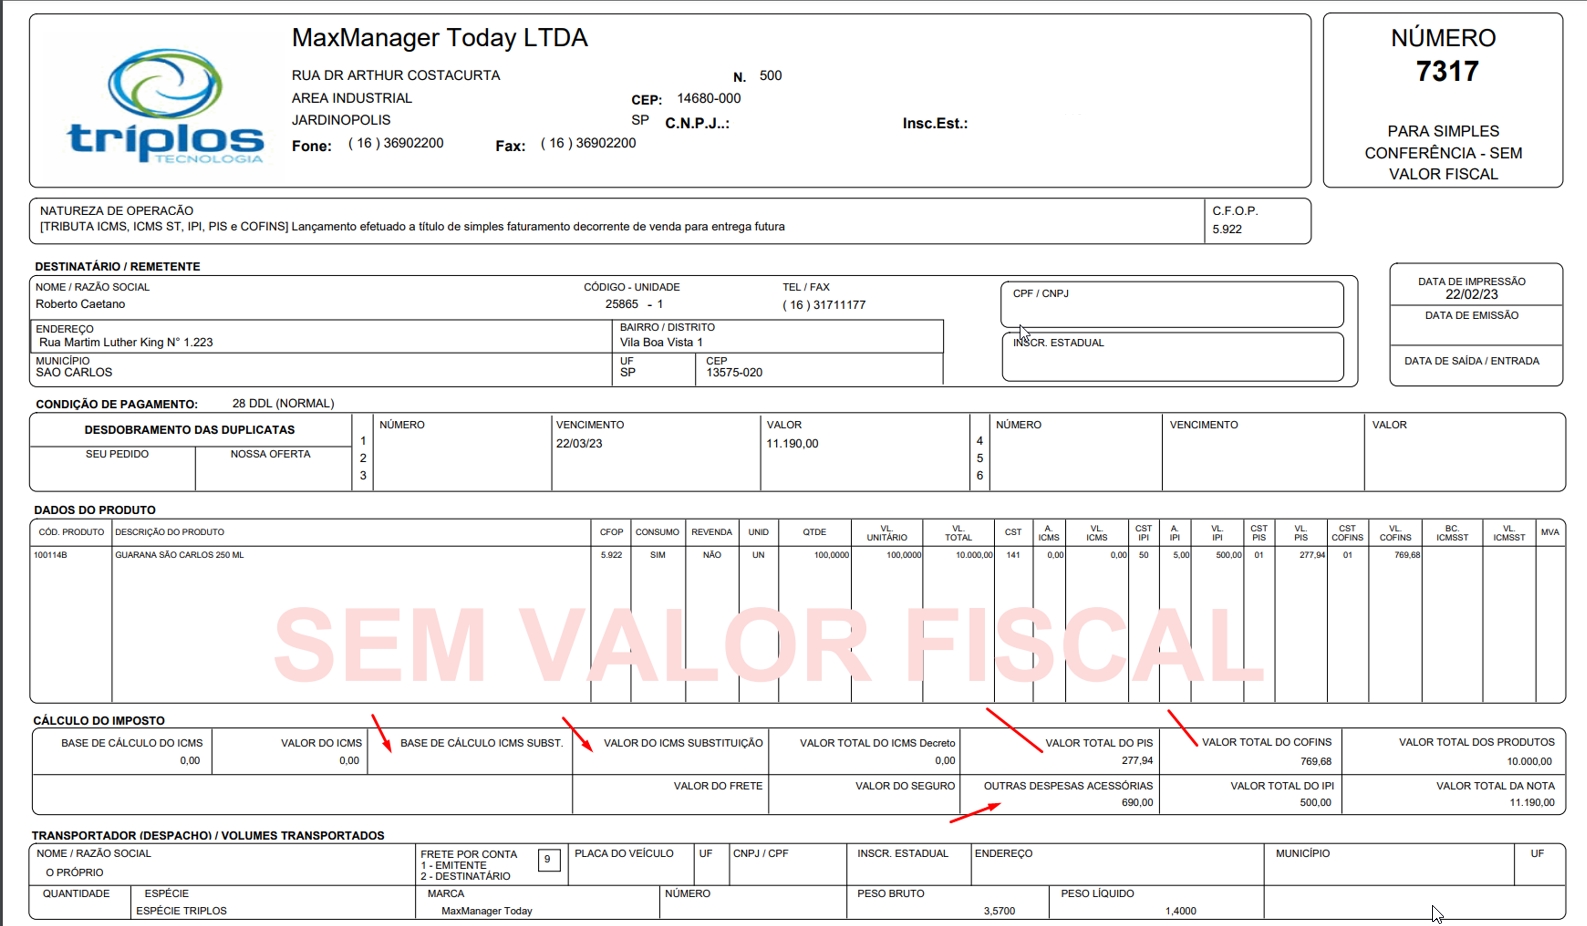1587x926 pixels.
Task: Click IPI rate '5,00'
Action: click(x=1181, y=555)
